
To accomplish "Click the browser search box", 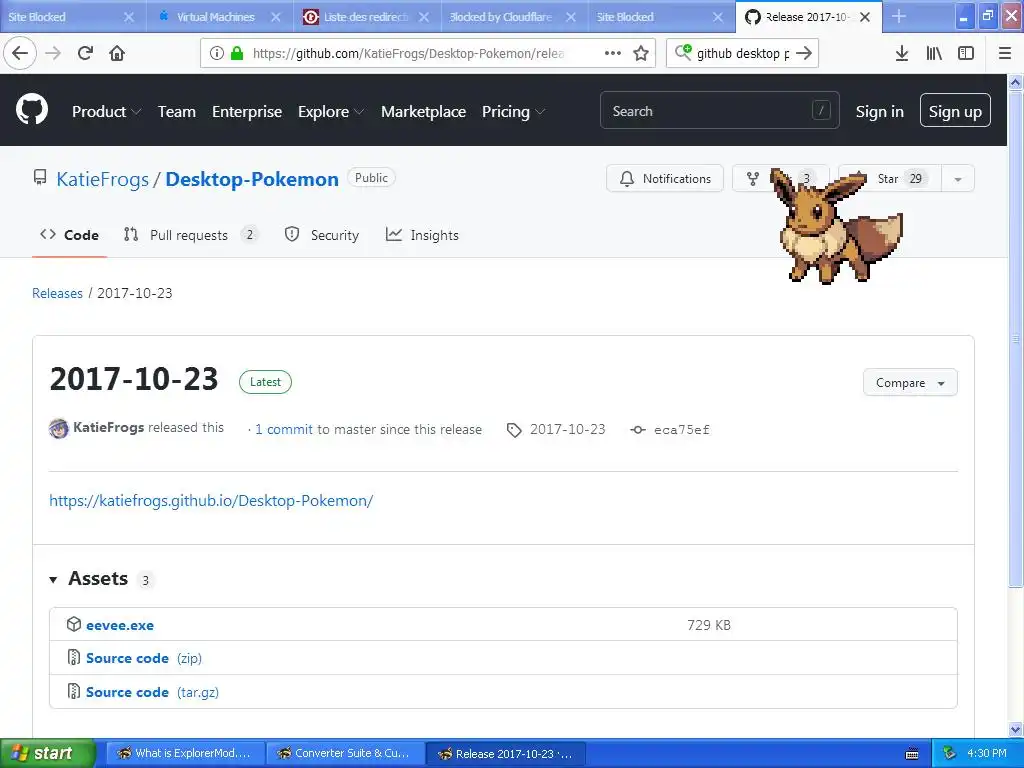I will click(742, 53).
